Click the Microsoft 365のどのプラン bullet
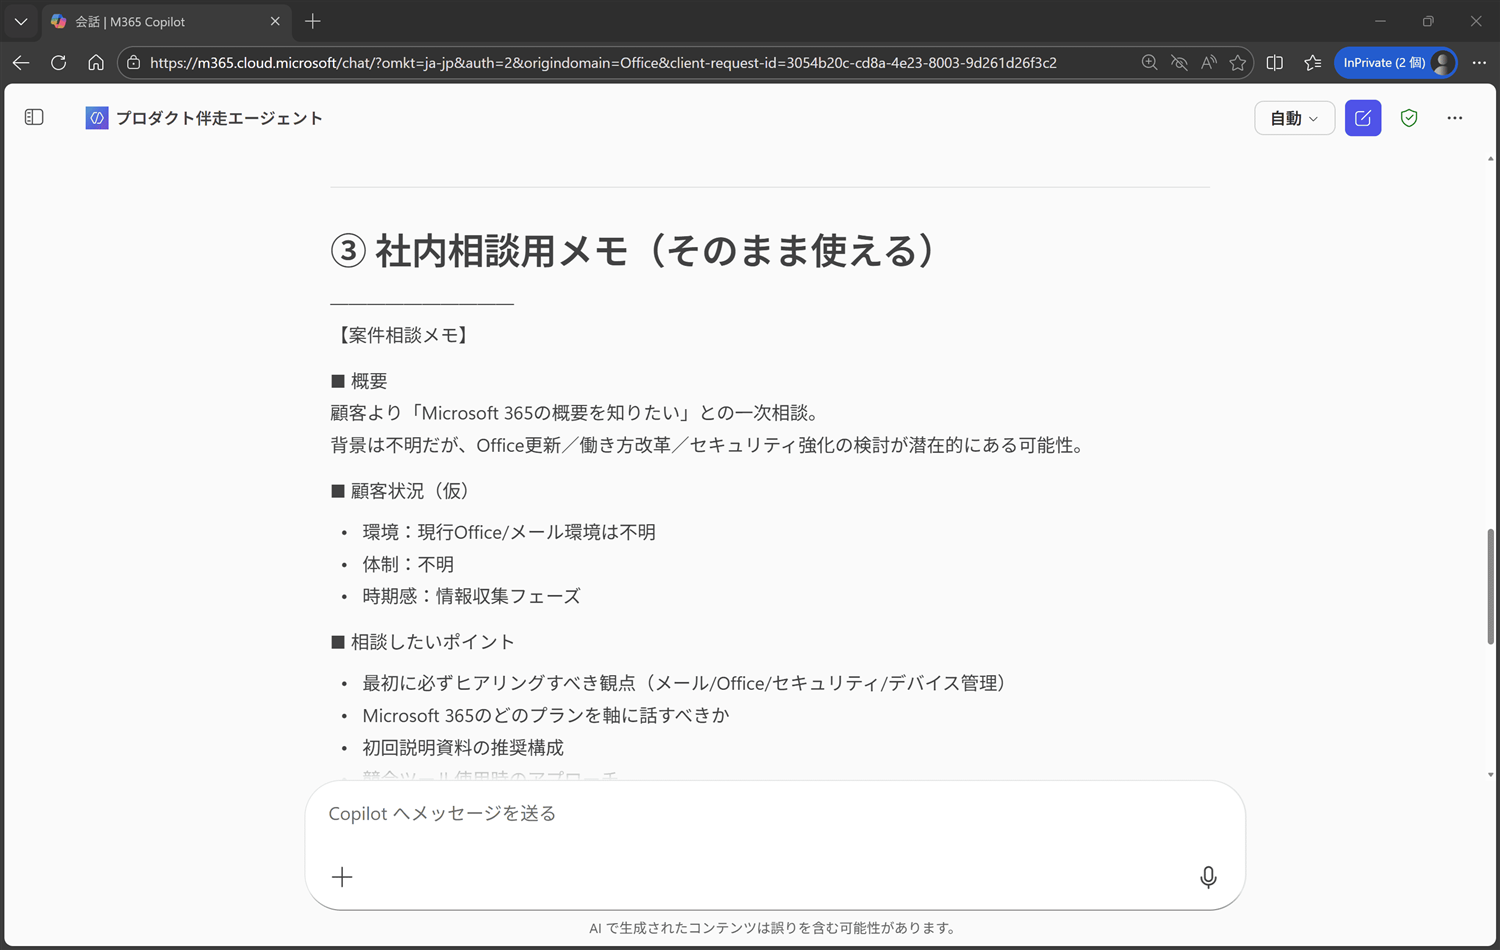 pos(546,715)
